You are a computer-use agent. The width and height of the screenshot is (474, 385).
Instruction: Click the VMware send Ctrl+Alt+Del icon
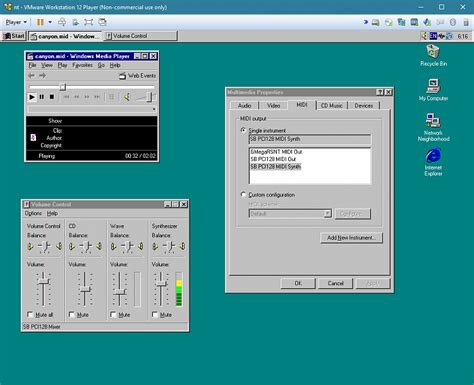pyautogui.click(x=62, y=22)
